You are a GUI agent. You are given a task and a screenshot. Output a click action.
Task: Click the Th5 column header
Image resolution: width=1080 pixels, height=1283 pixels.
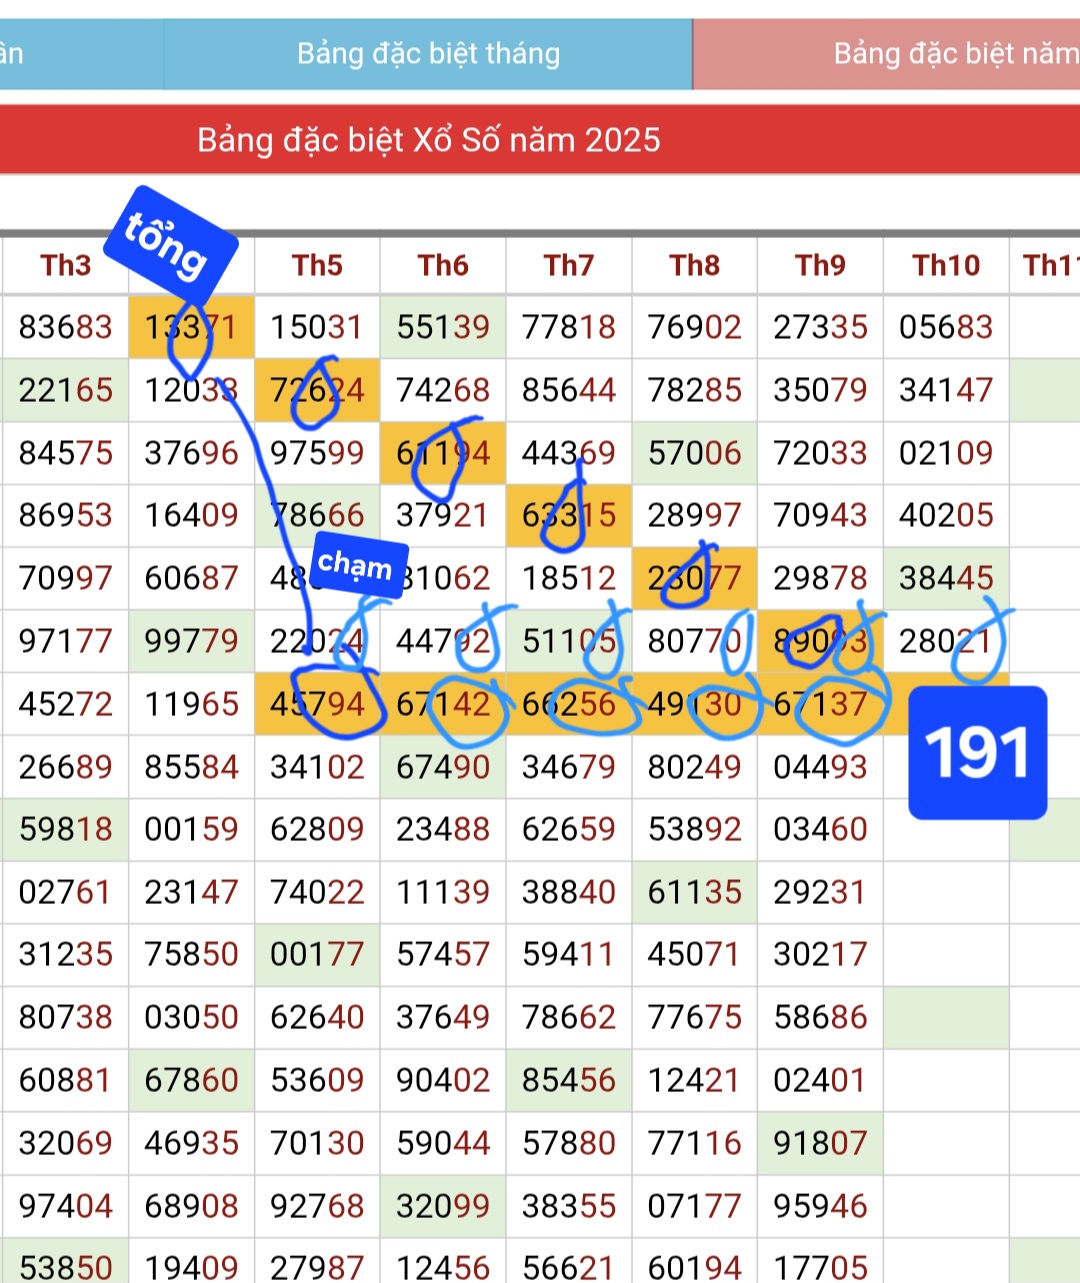317,265
